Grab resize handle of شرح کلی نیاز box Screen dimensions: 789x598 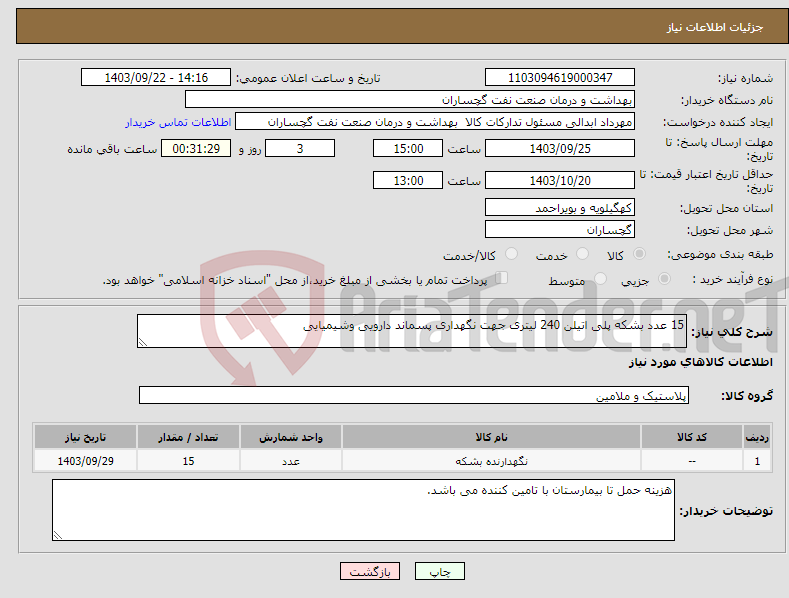pos(143,342)
